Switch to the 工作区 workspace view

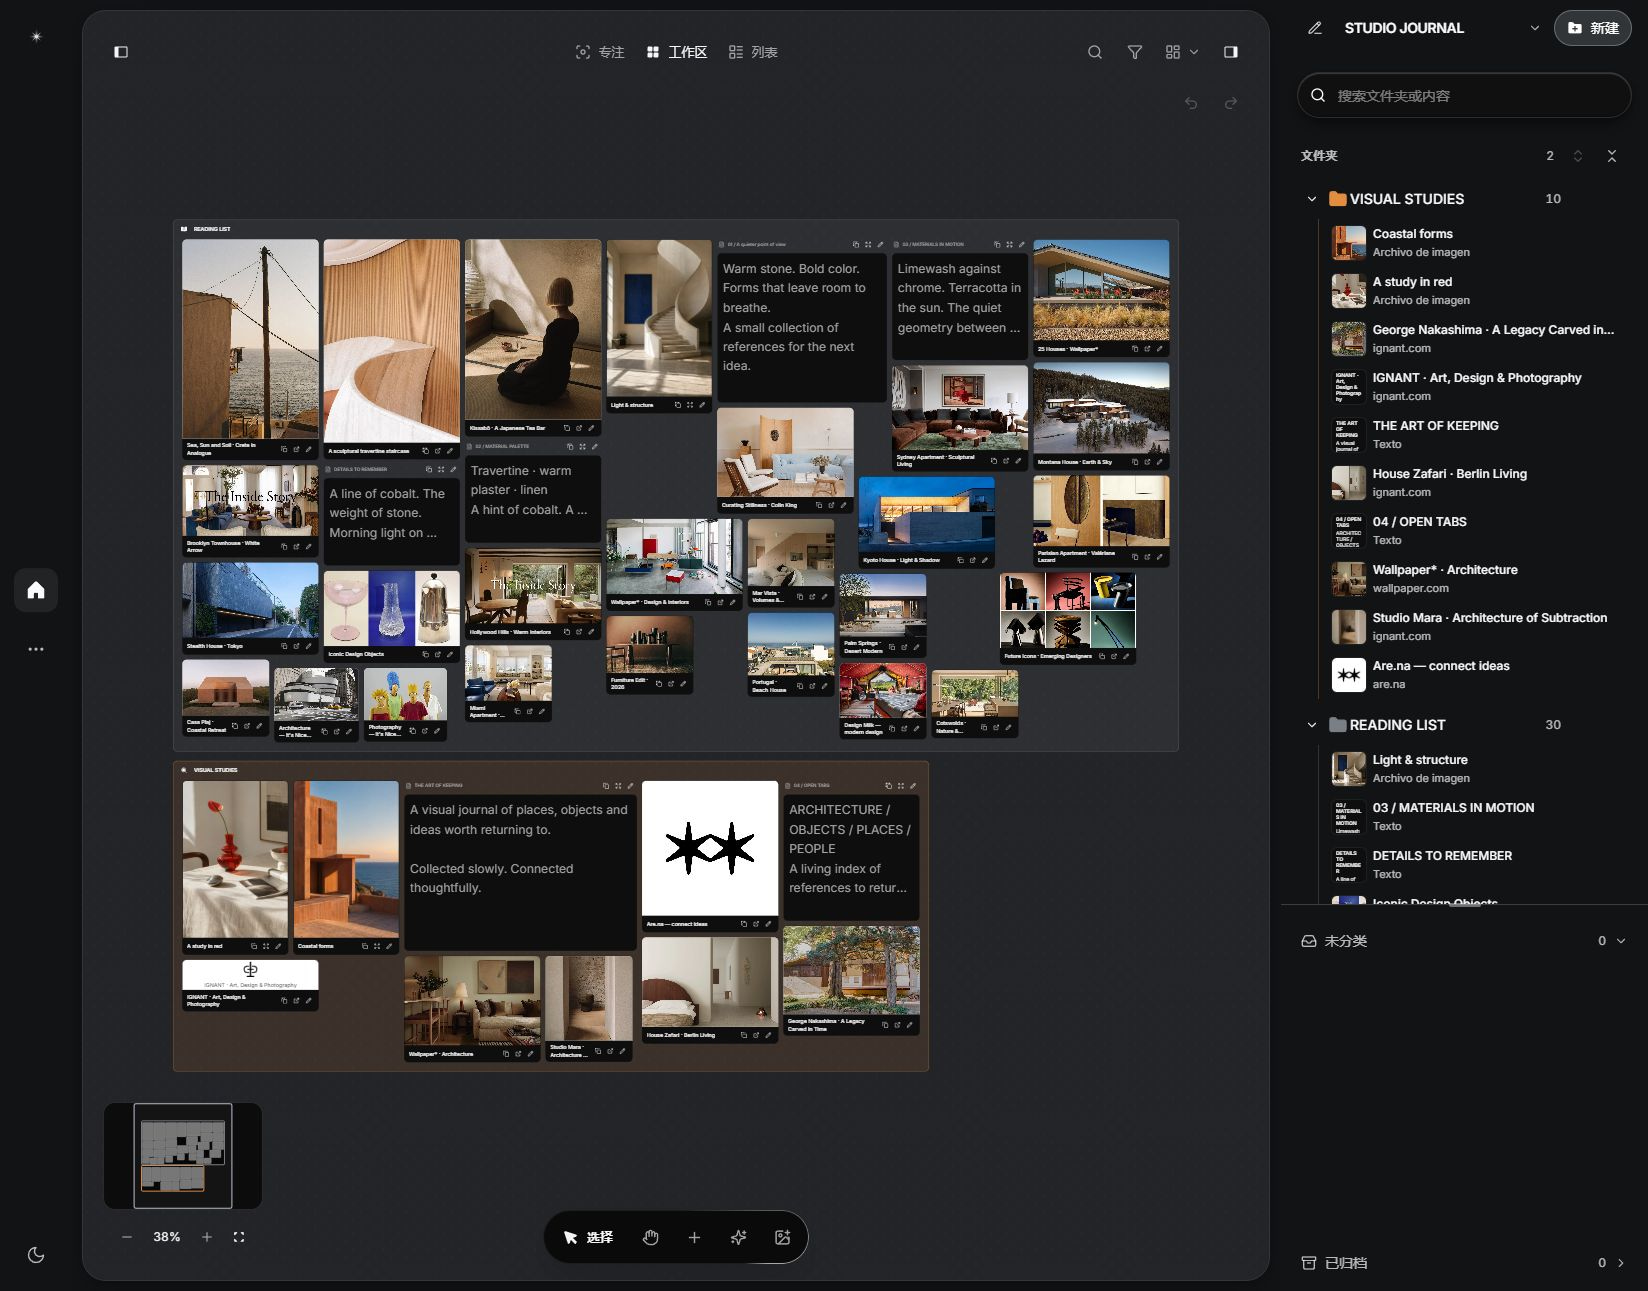click(677, 52)
